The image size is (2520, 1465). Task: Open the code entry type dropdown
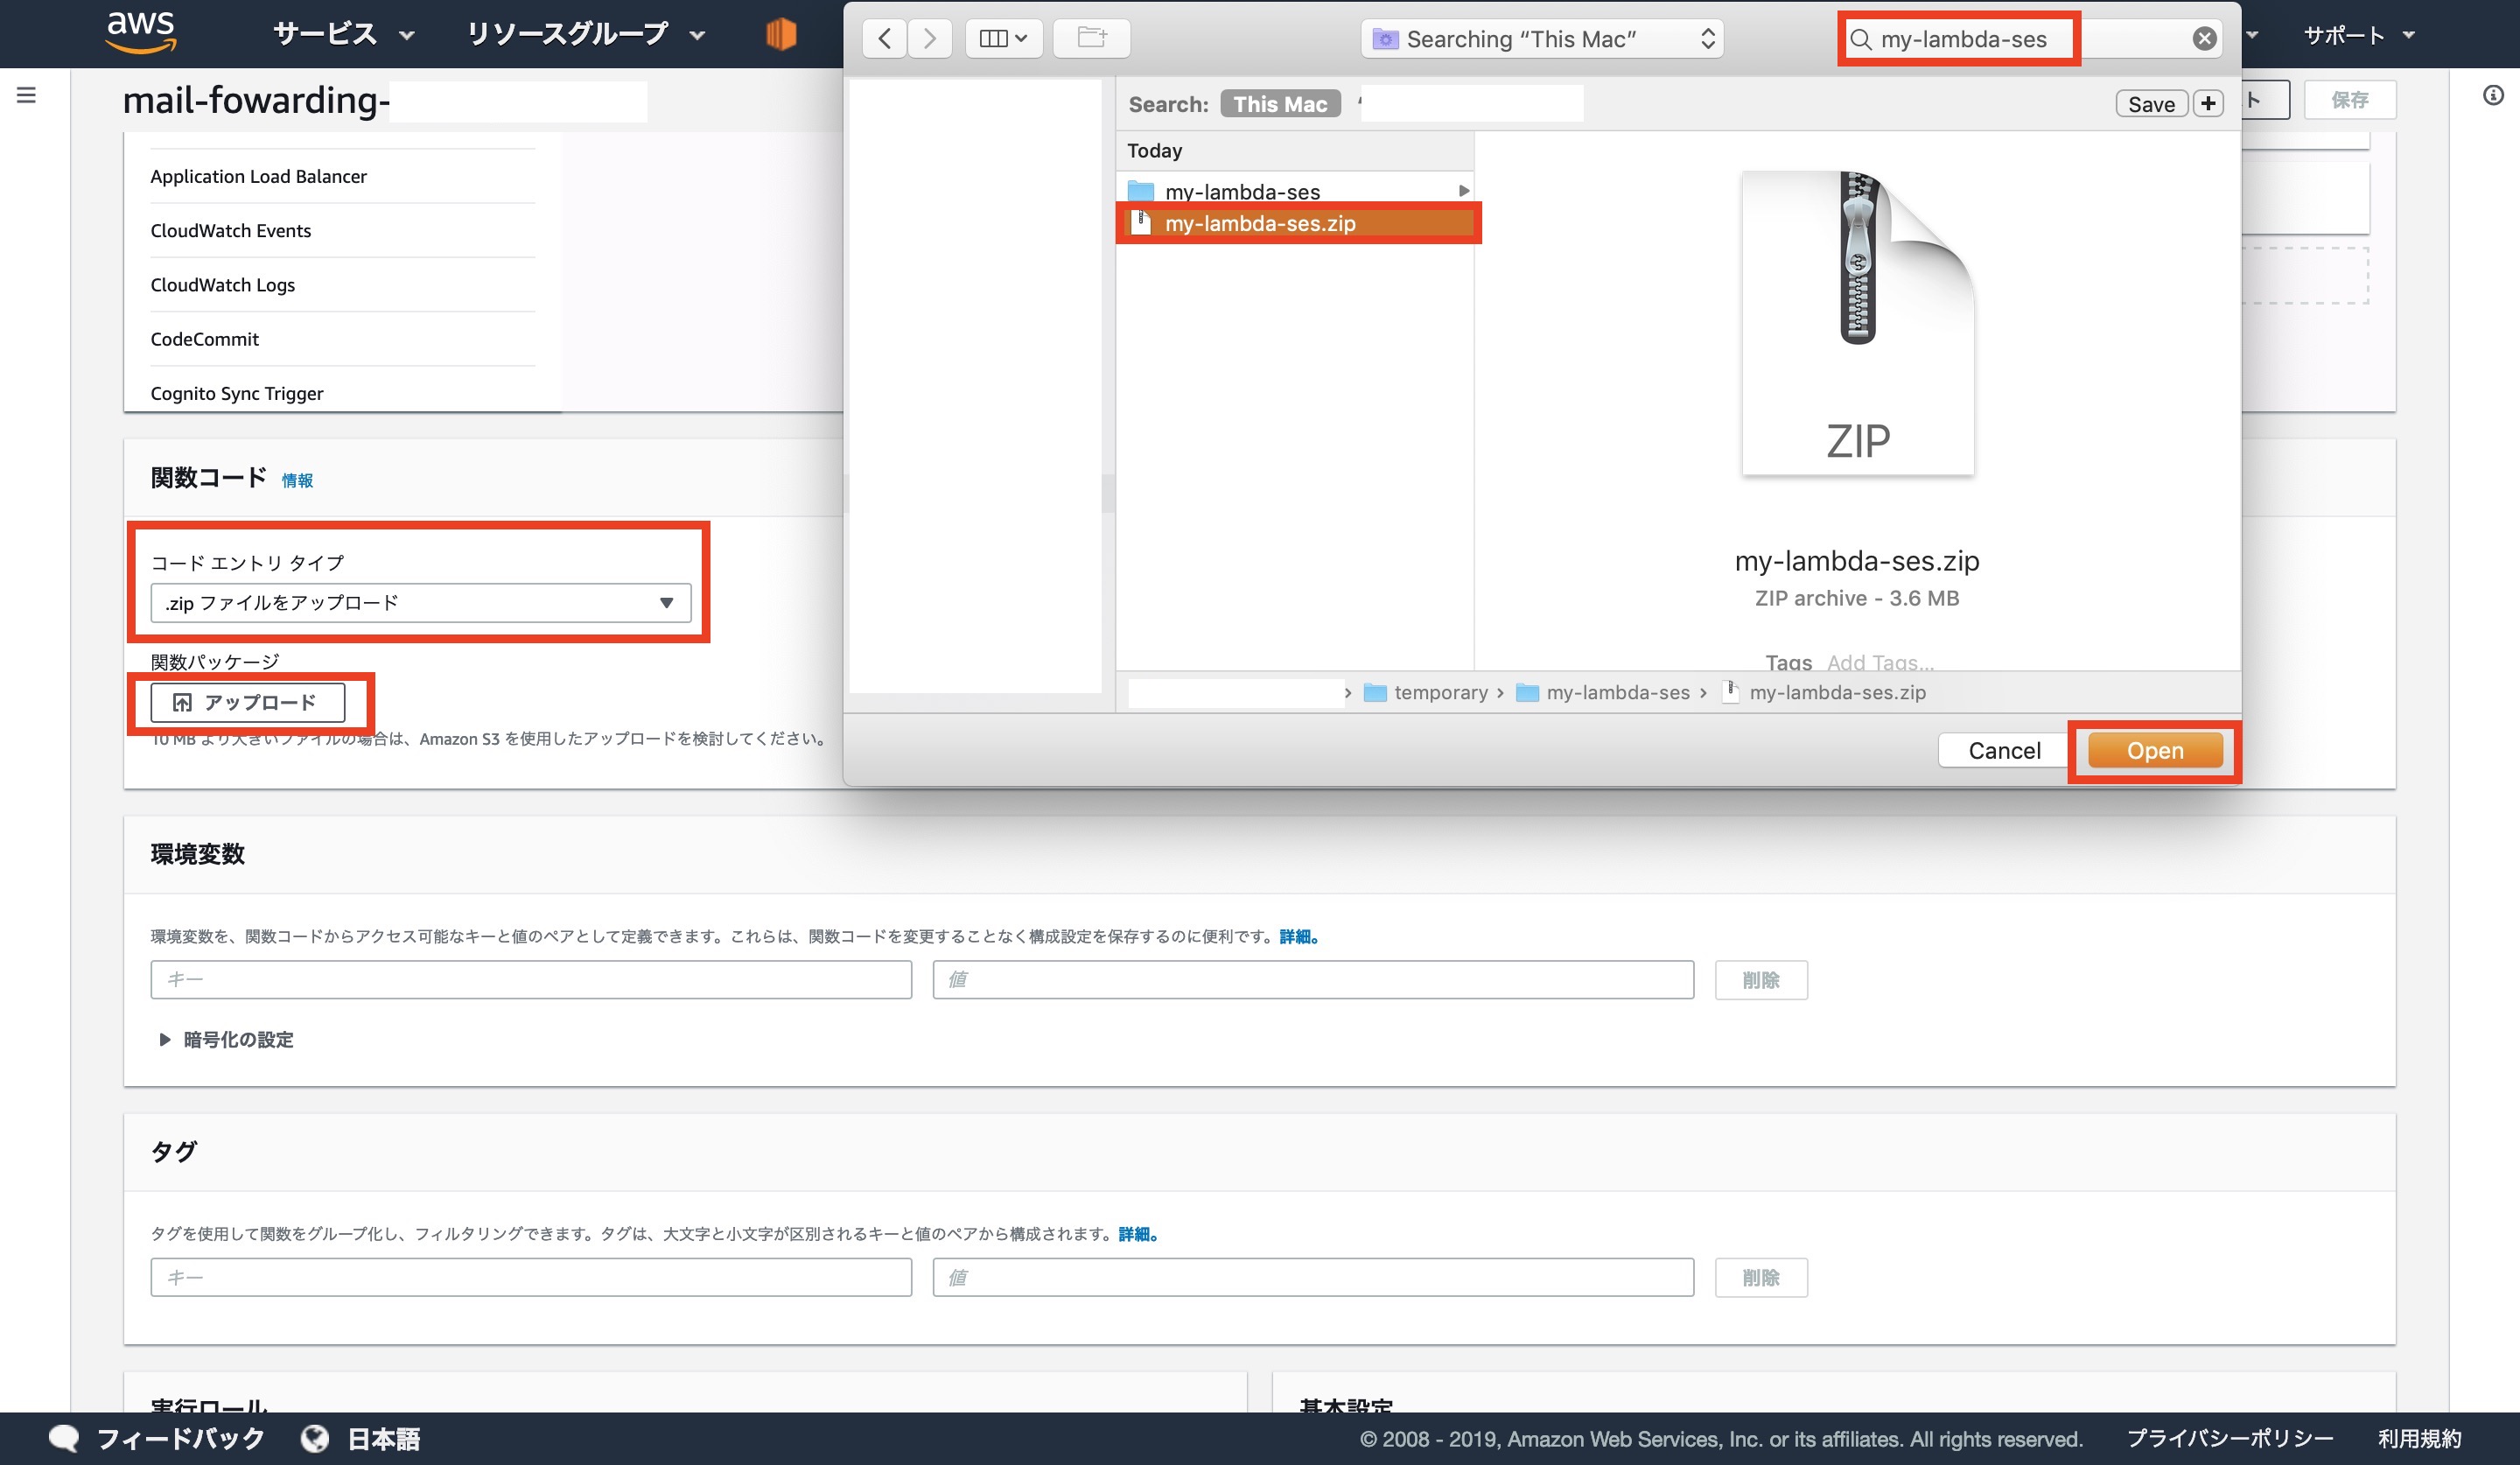coord(420,602)
